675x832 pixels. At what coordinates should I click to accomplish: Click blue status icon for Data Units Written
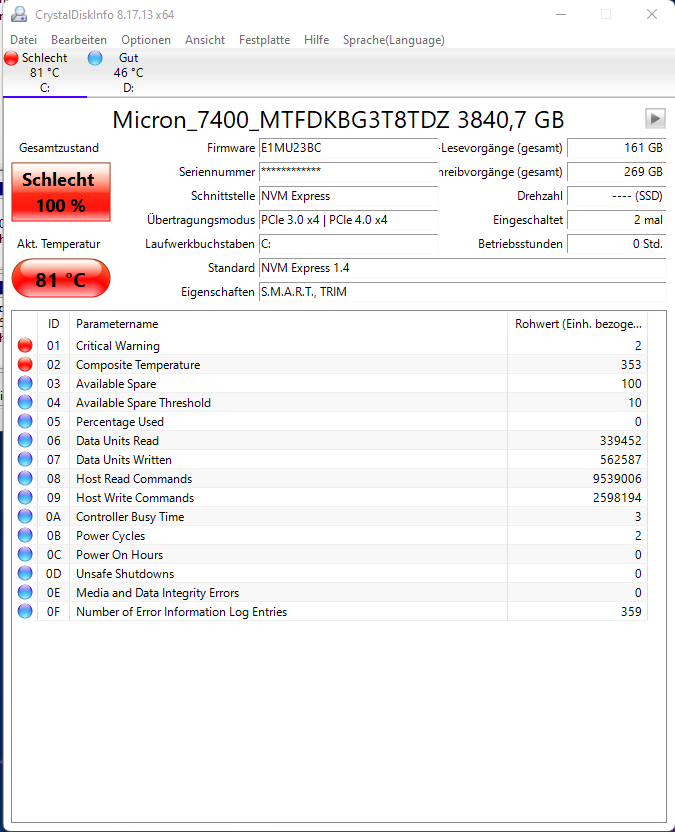(x=25, y=460)
